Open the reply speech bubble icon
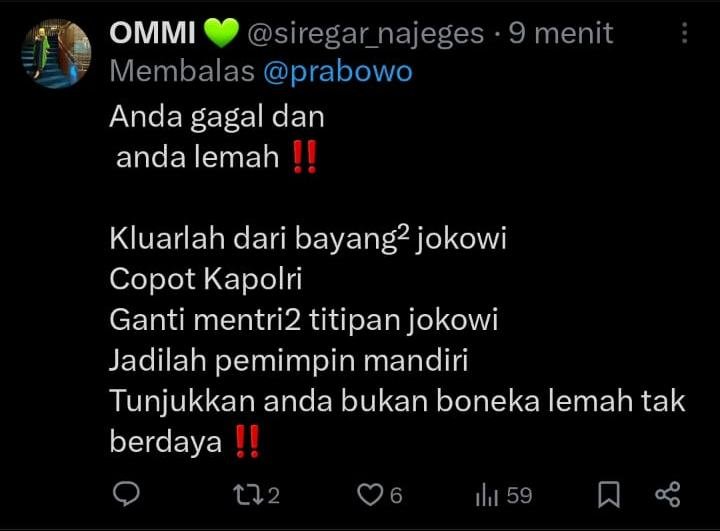 click(x=126, y=494)
